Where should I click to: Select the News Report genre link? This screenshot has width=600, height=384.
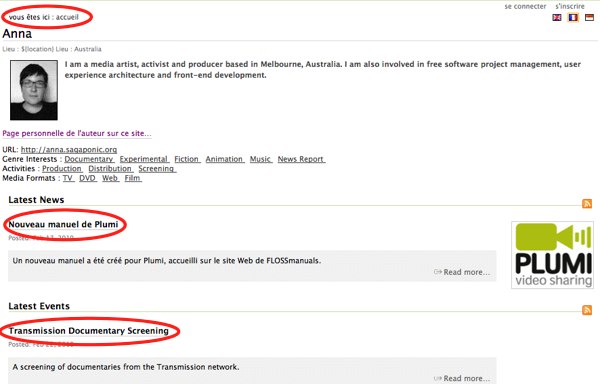301,159
